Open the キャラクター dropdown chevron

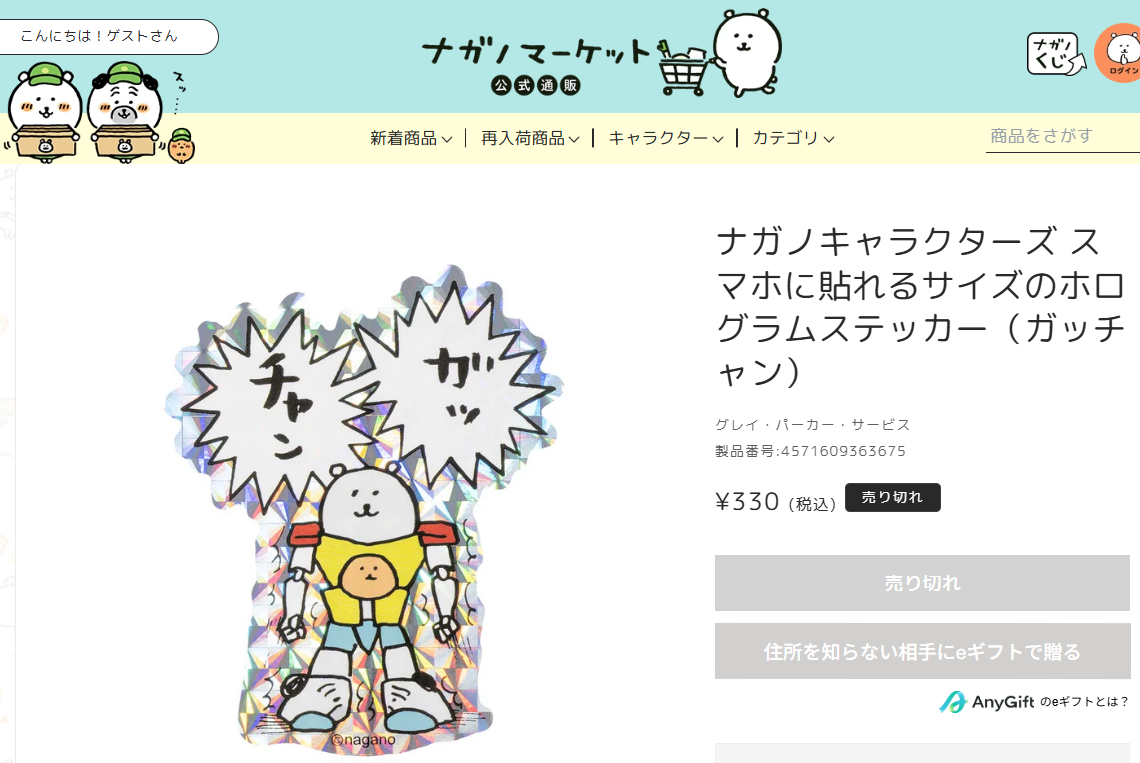(718, 139)
